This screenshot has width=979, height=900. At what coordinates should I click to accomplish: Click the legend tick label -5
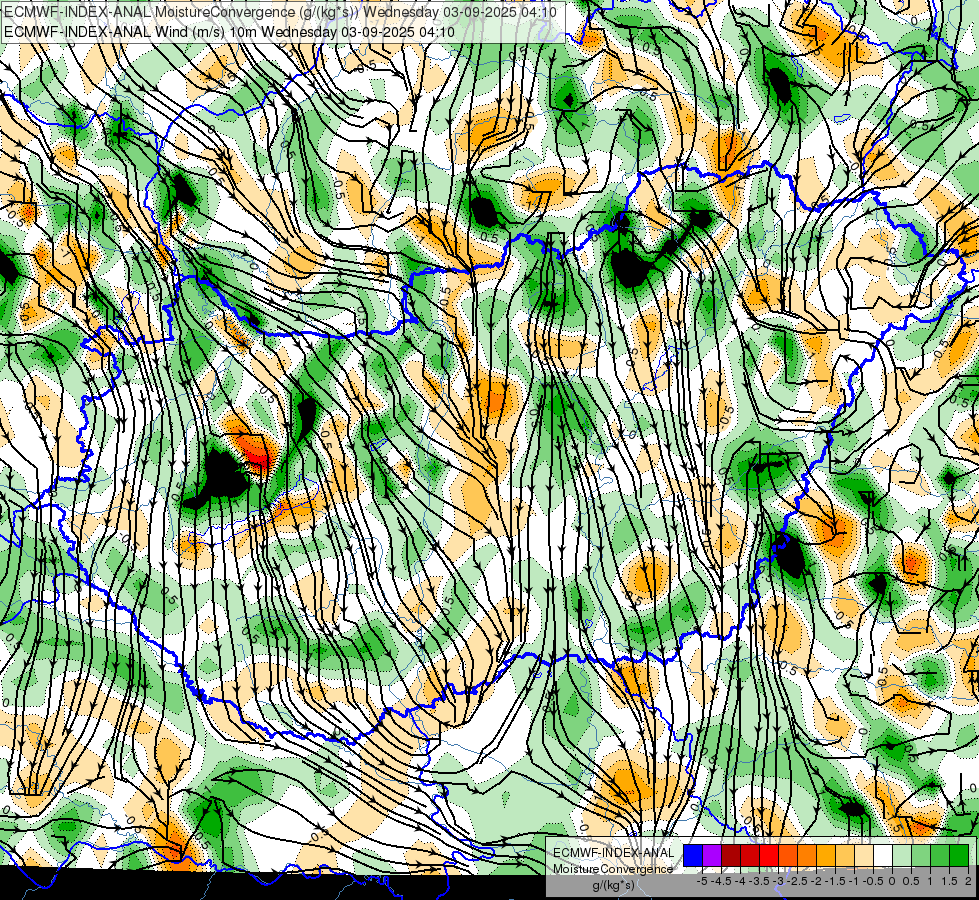click(x=702, y=881)
